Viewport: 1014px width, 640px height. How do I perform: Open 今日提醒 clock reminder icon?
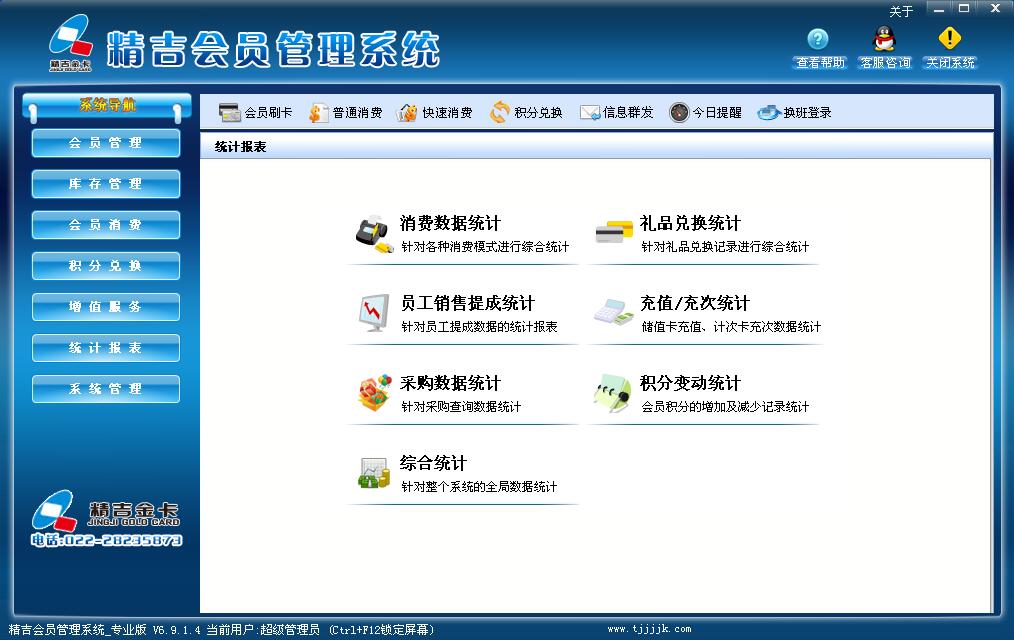679,113
